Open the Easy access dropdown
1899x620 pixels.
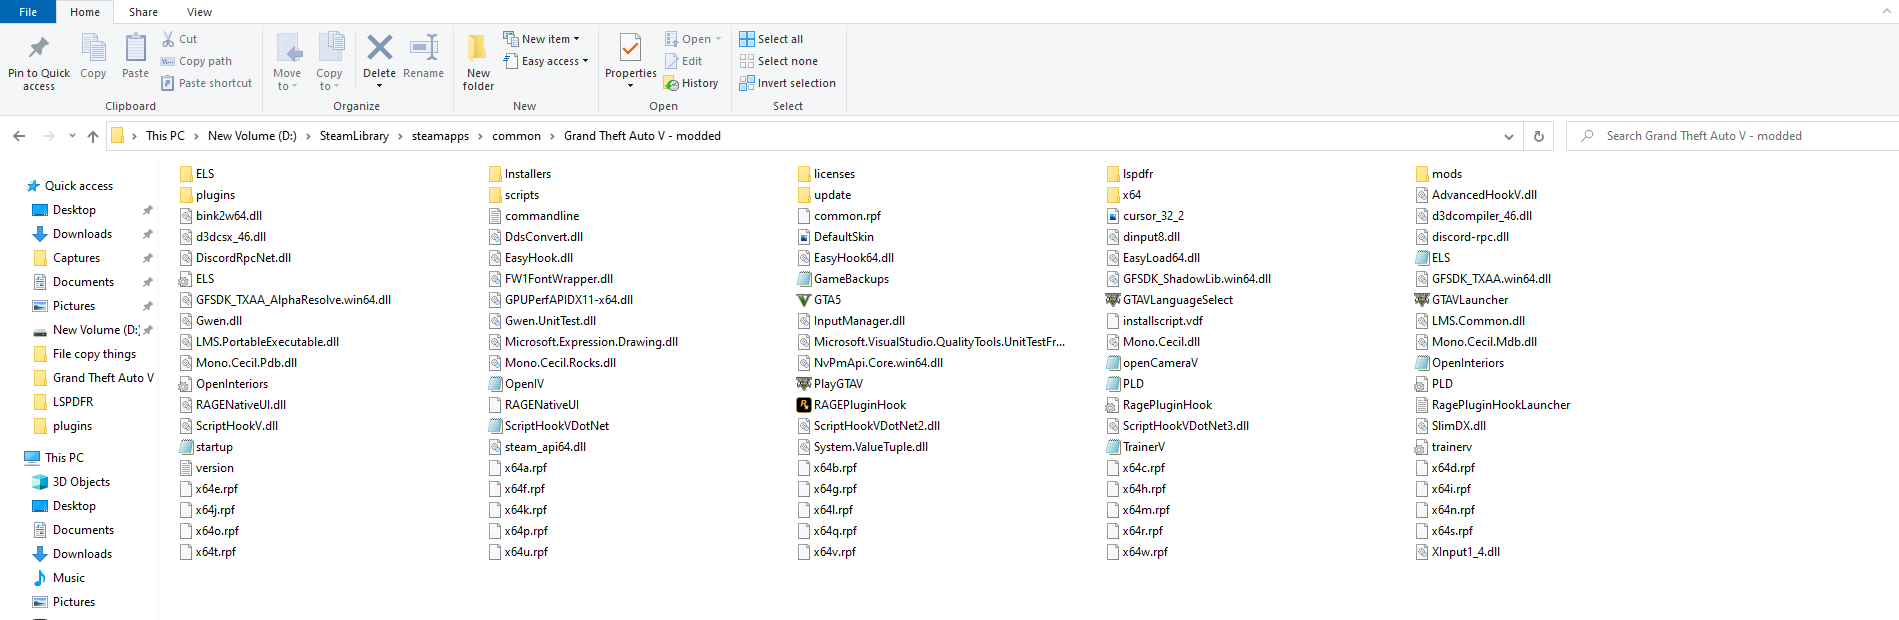pos(546,61)
